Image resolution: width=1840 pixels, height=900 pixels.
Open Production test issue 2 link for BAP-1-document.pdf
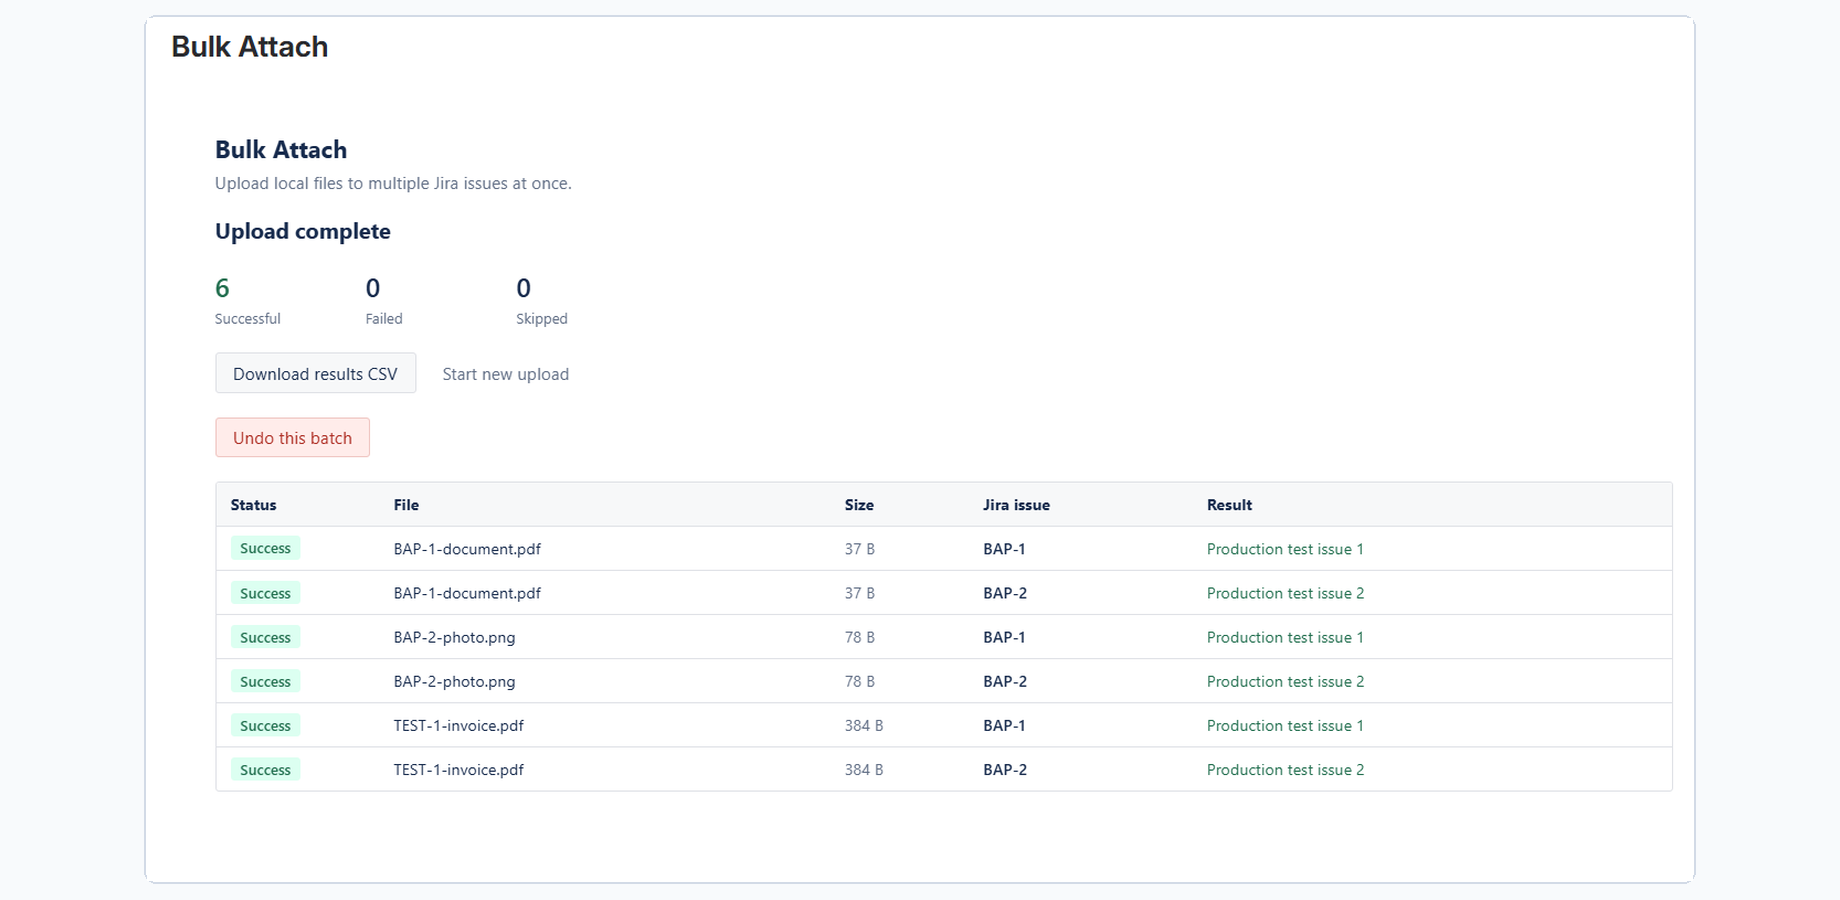[1285, 593]
